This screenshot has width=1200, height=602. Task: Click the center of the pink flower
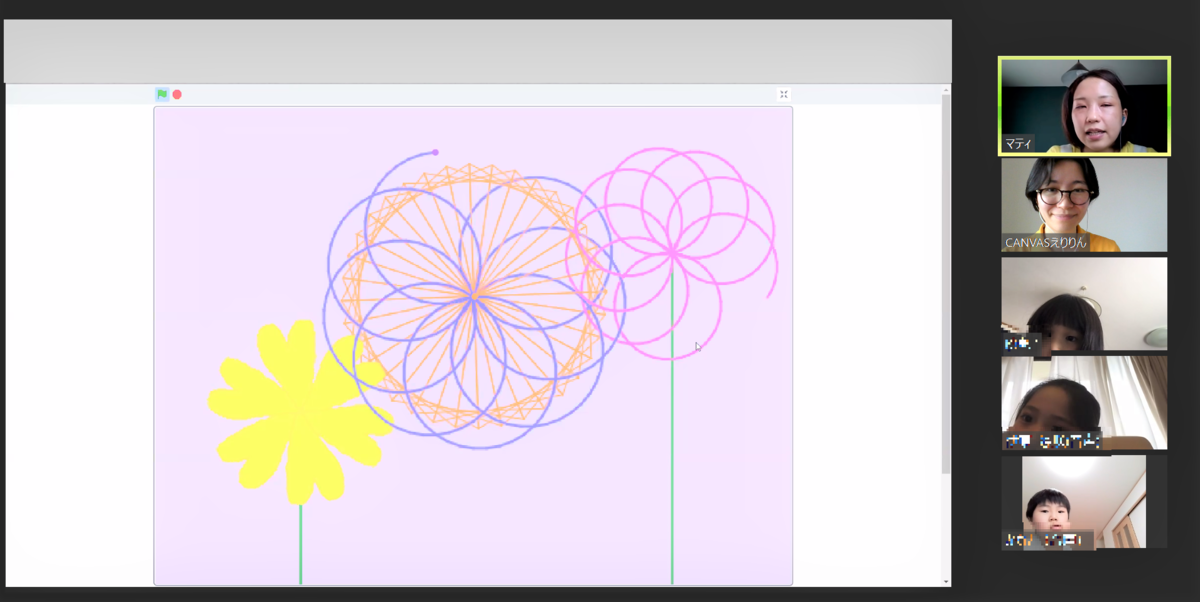click(x=673, y=253)
